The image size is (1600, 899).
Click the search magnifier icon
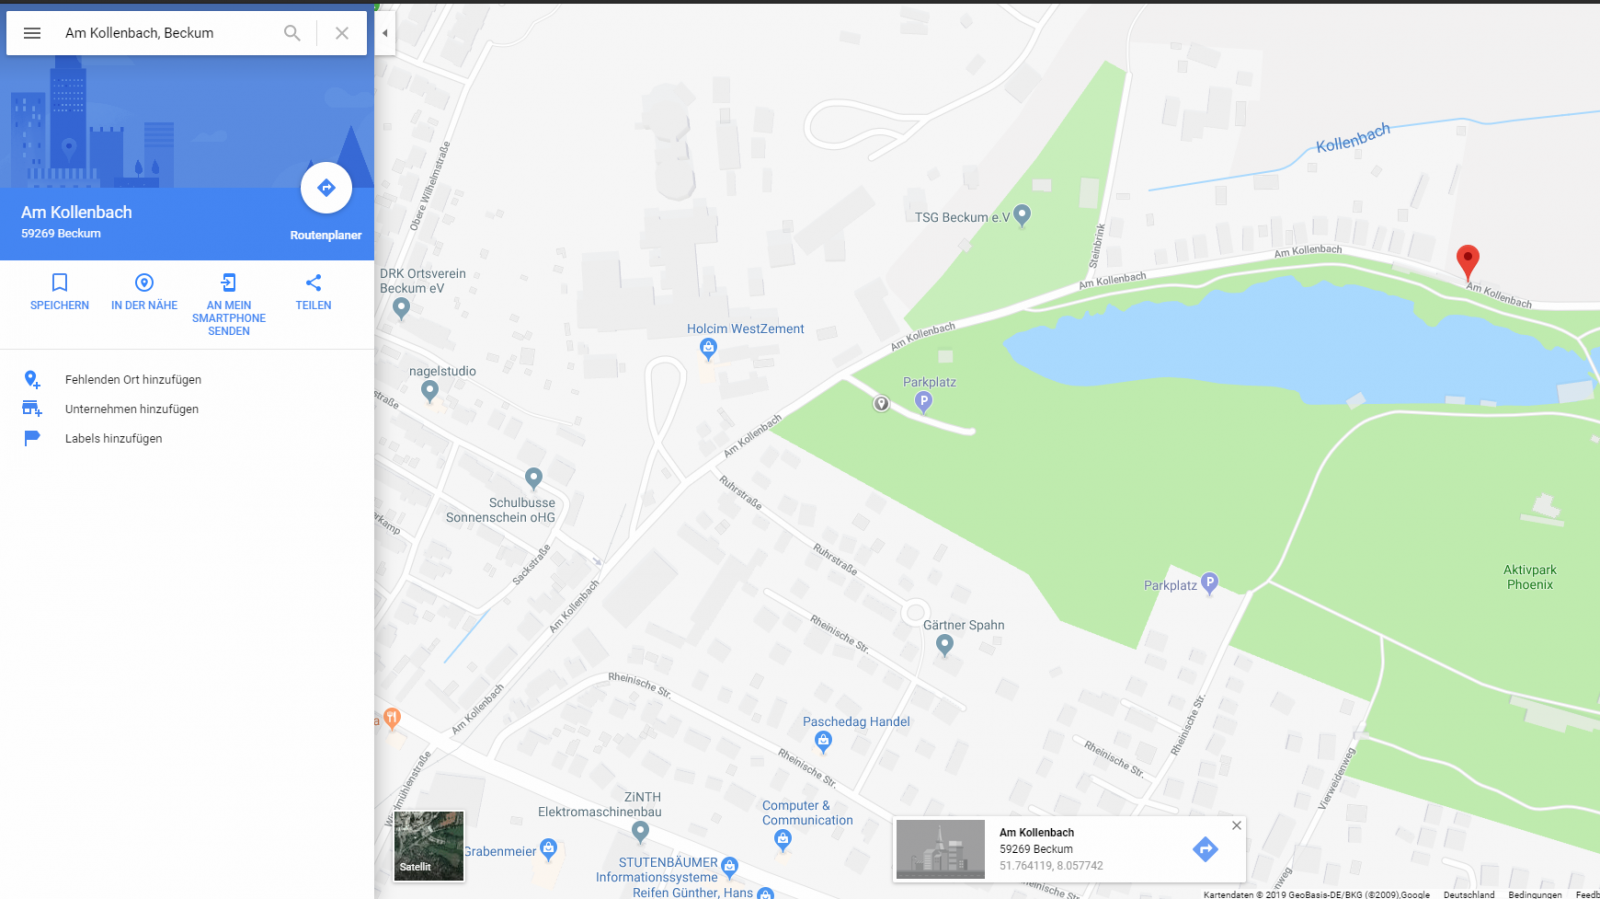coord(292,33)
